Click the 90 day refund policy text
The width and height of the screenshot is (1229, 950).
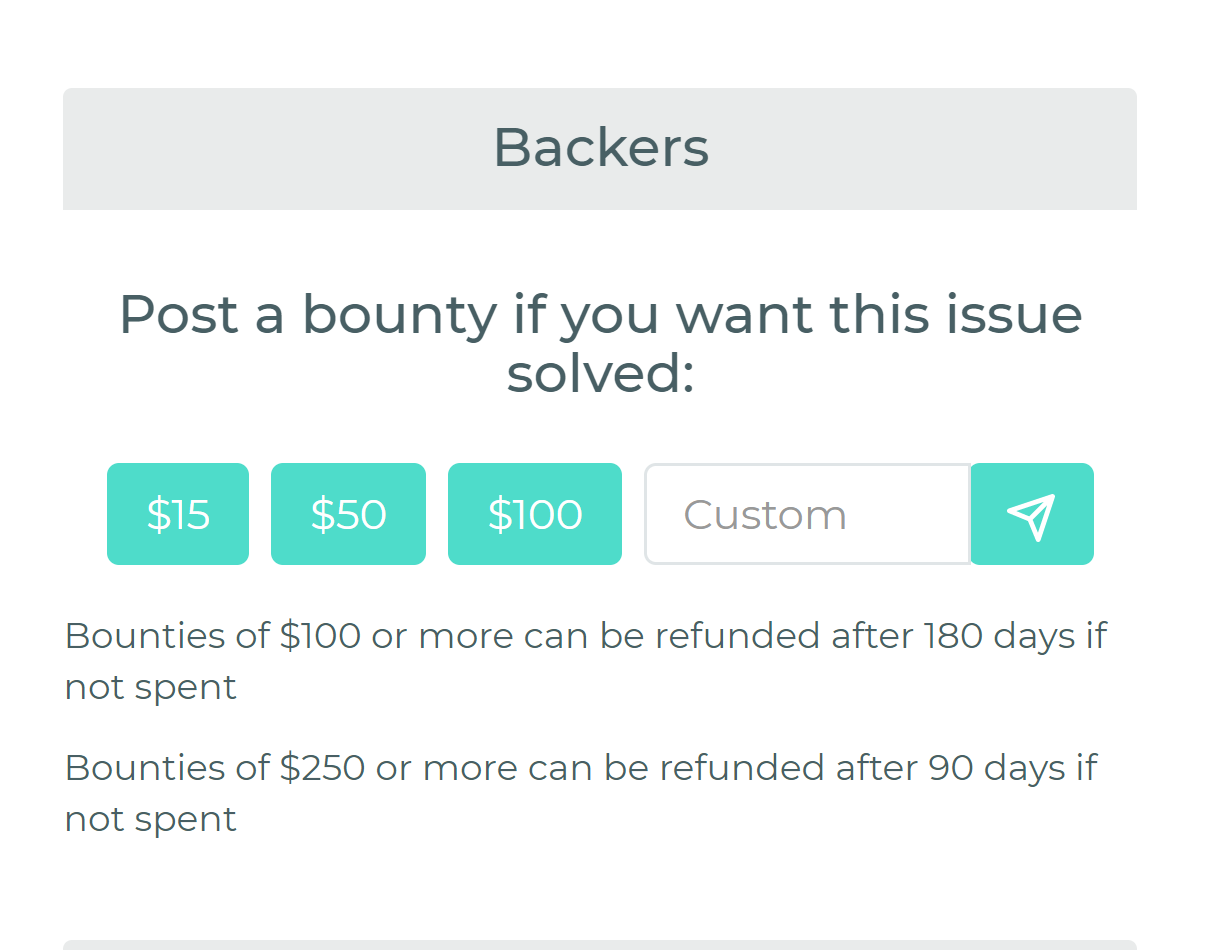pyautogui.click(x=580, y=792)
